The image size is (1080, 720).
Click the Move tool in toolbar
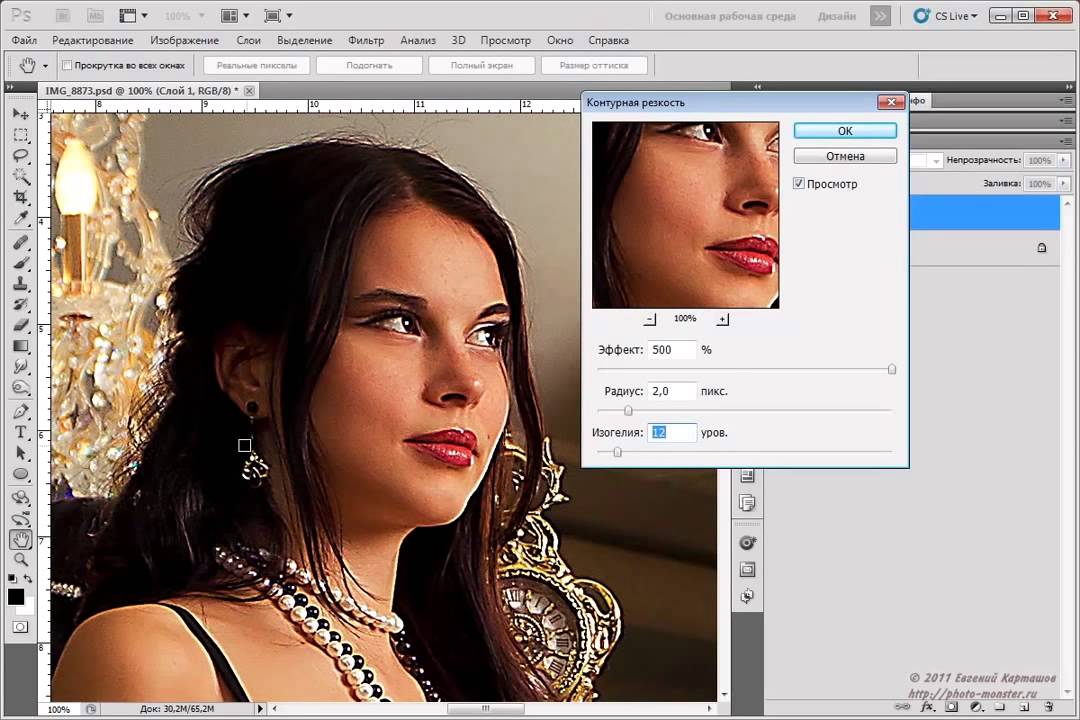coord(20,115)
